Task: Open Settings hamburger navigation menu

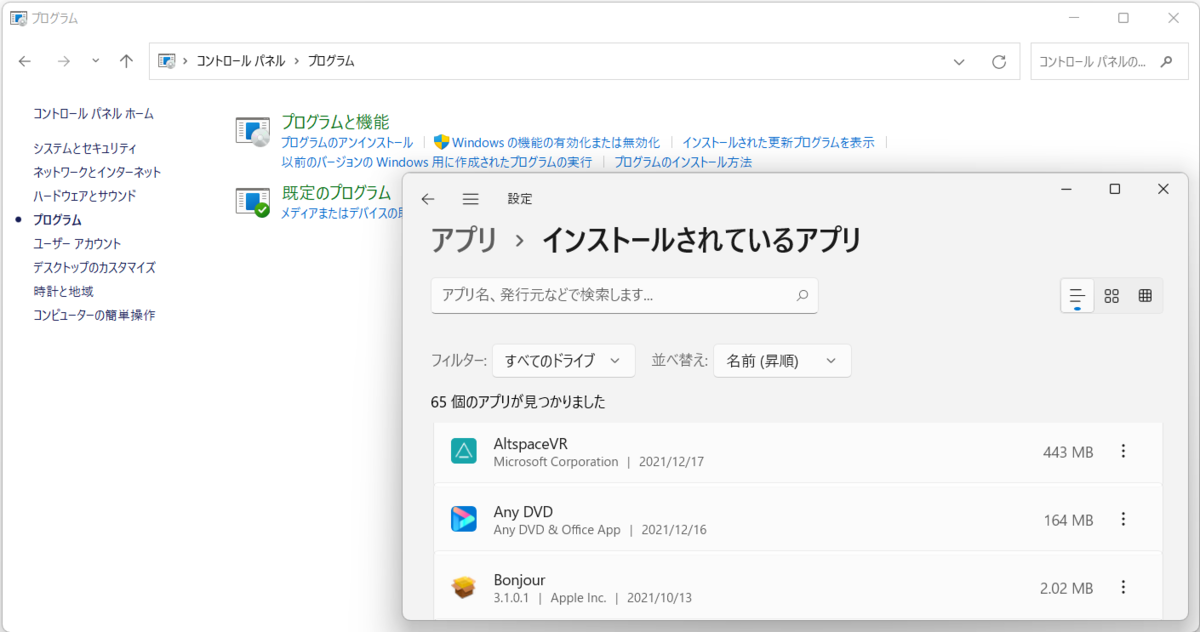Action: (471, 199)
